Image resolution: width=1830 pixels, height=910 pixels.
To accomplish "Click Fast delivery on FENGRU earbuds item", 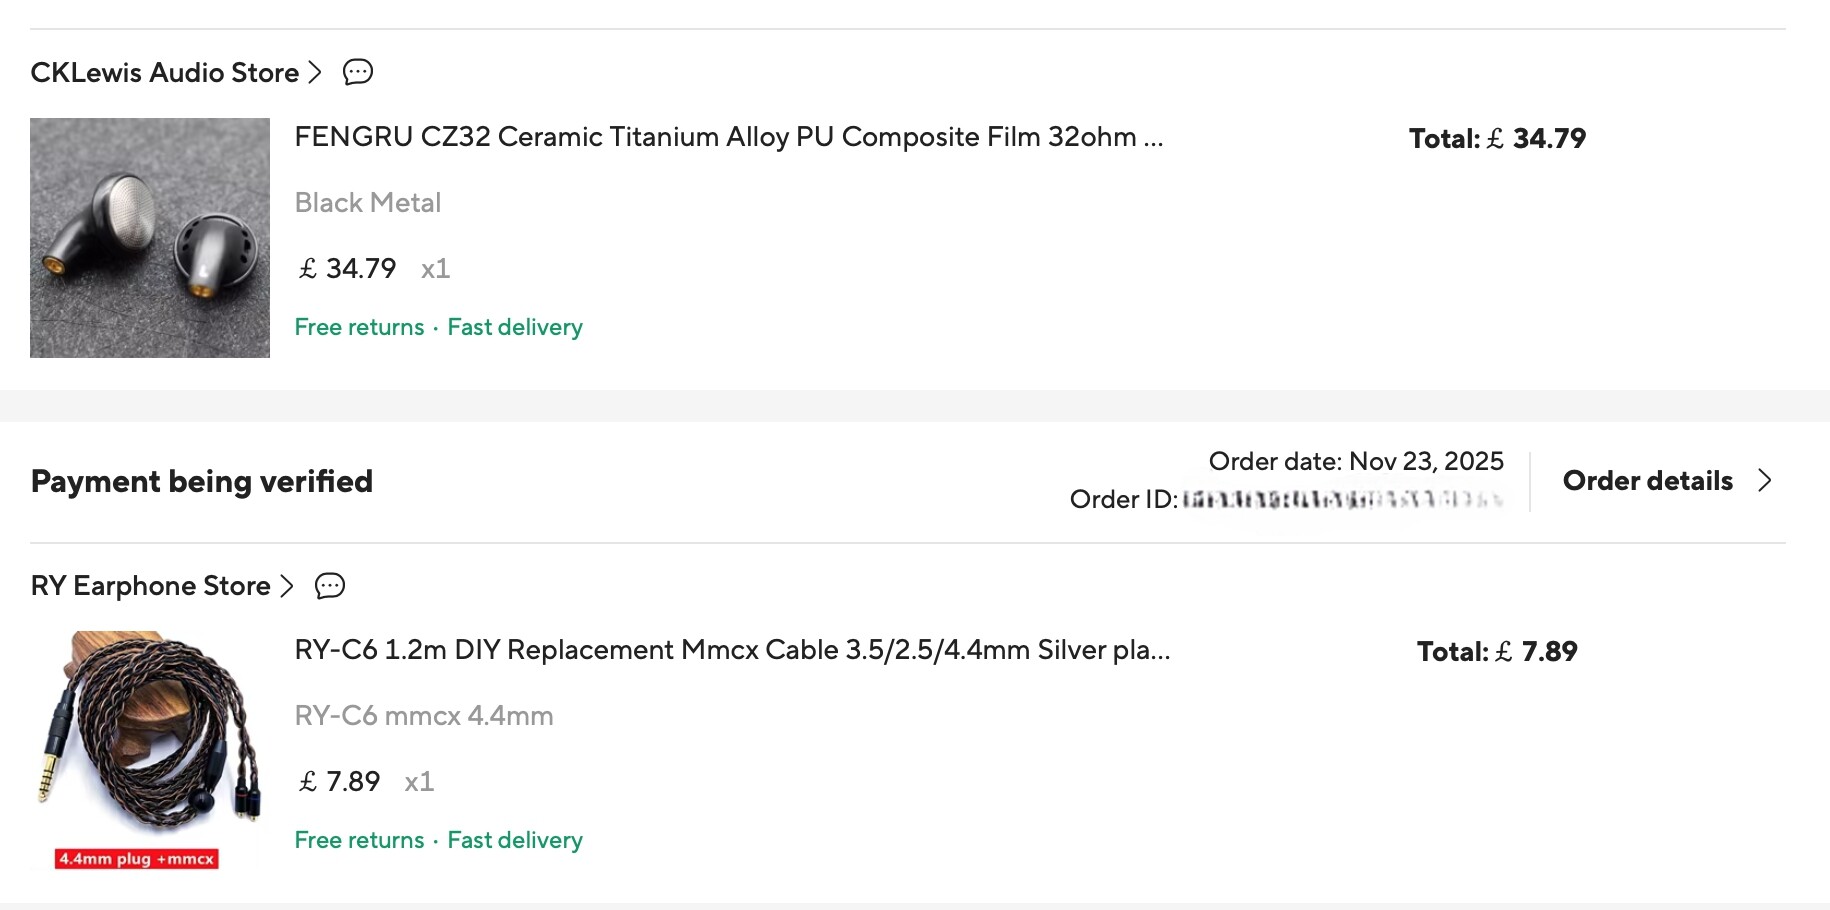I will tap(515, 327).
